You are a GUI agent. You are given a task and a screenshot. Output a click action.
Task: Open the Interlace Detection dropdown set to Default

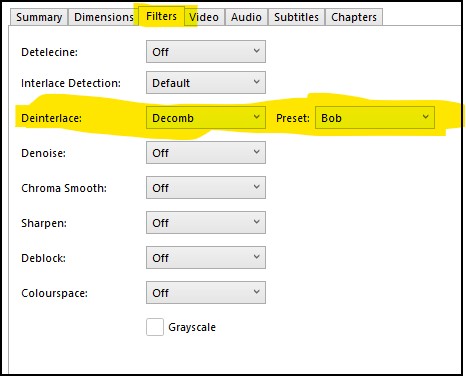(206, 83)
